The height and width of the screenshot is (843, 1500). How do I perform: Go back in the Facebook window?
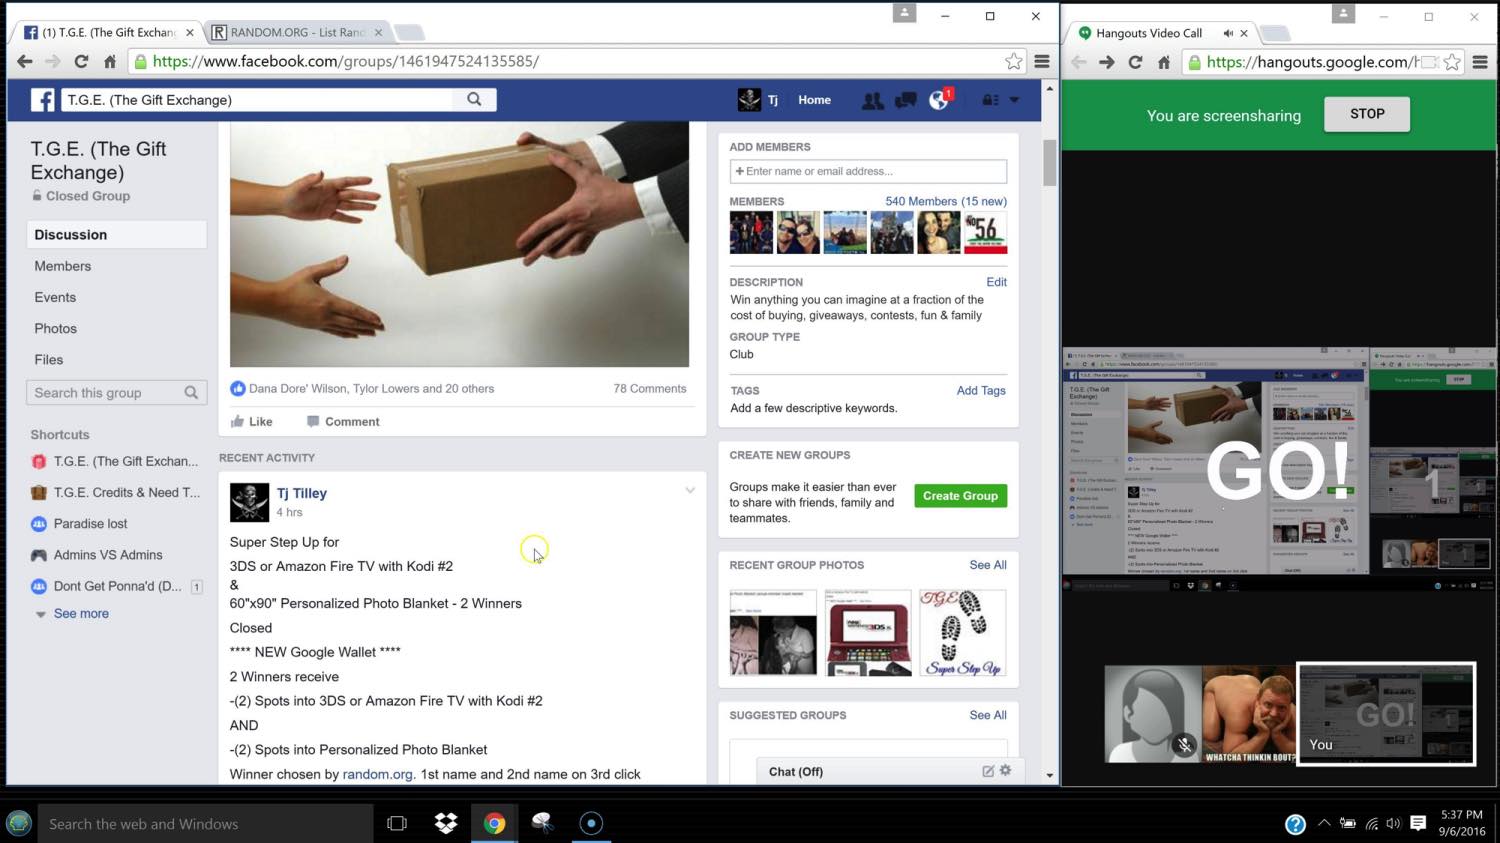25,61
